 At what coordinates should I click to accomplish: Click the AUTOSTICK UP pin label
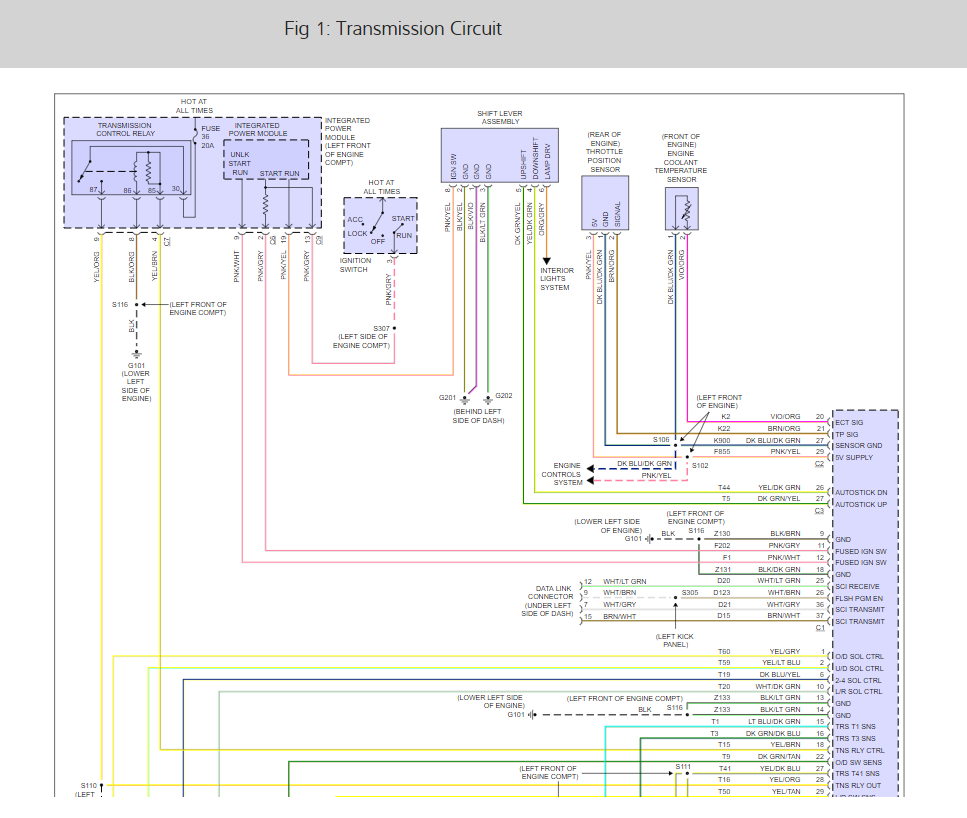(x=861, y=505)
